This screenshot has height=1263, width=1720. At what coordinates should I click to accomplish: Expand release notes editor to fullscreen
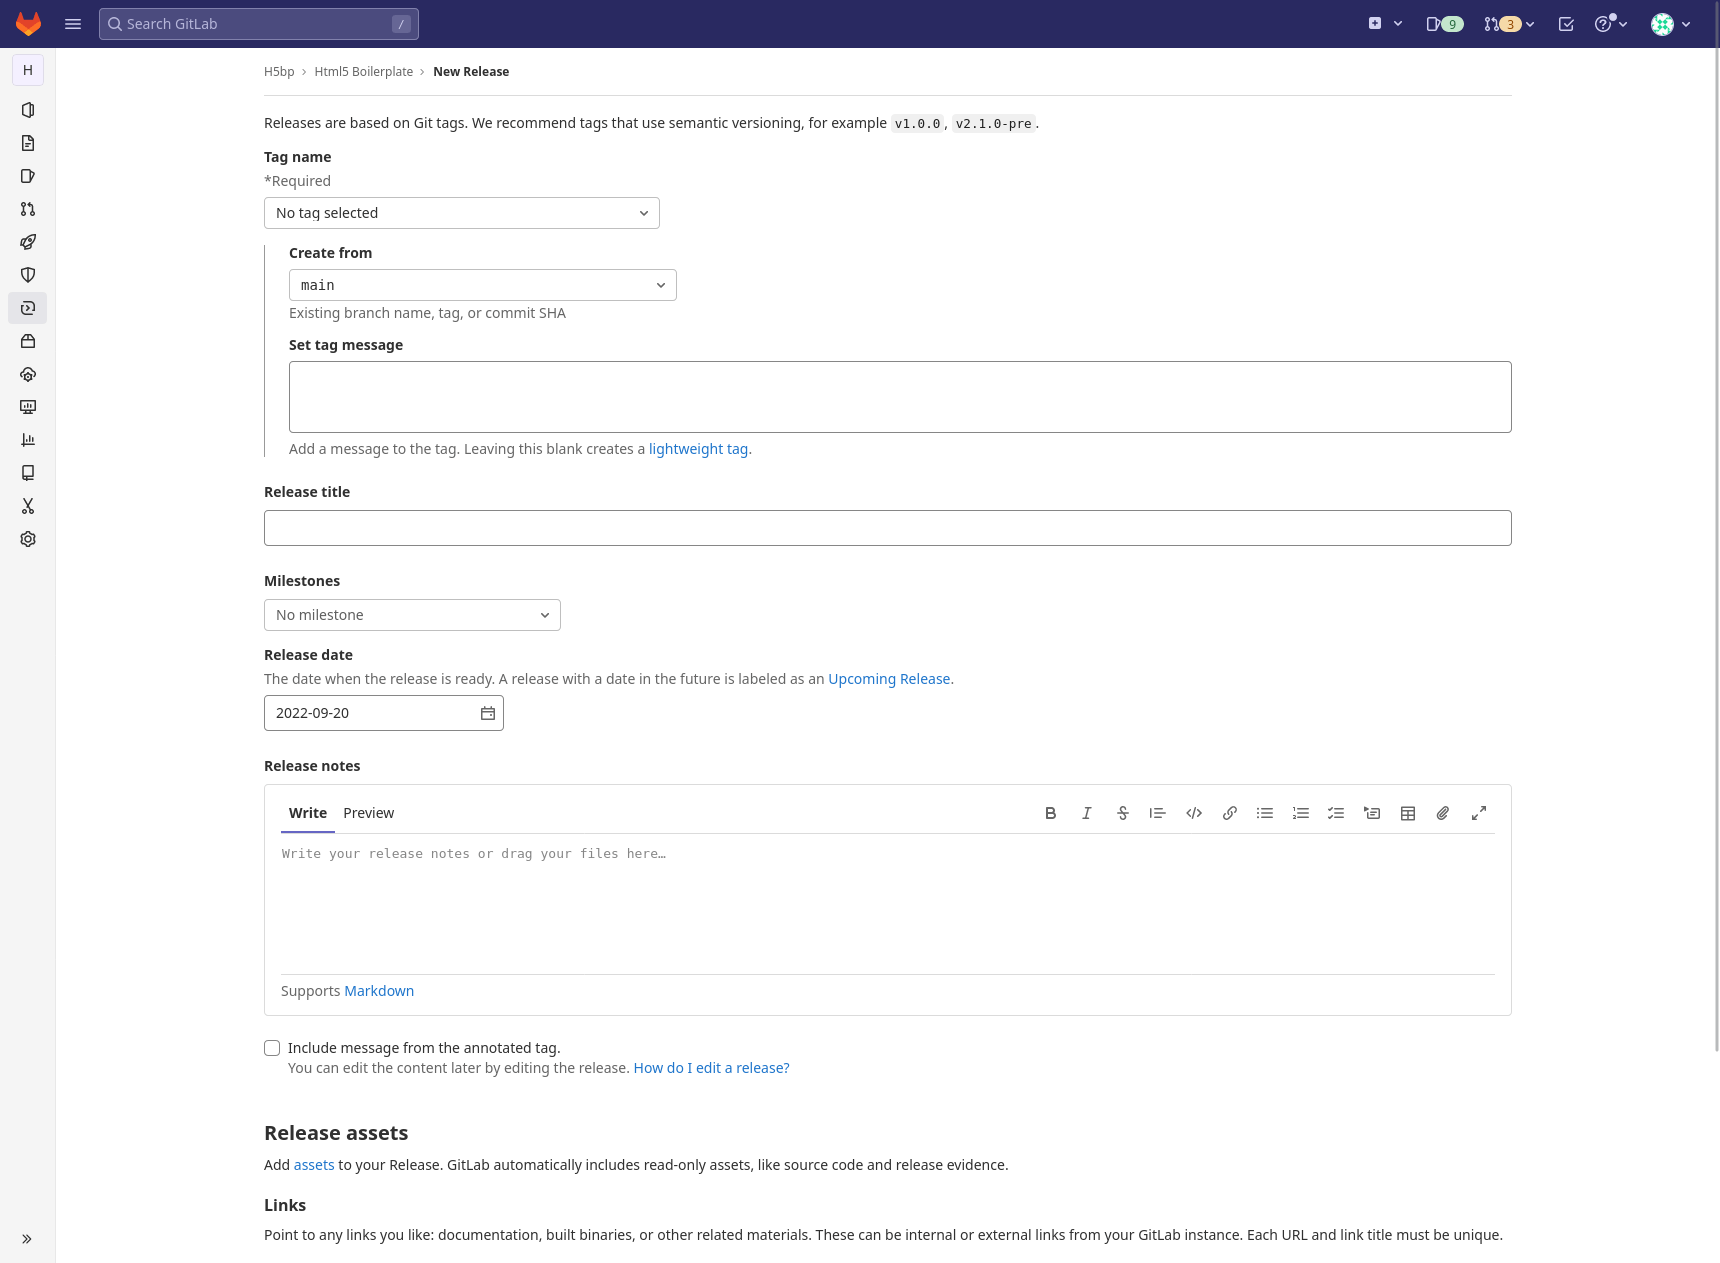coord(1478,813)
